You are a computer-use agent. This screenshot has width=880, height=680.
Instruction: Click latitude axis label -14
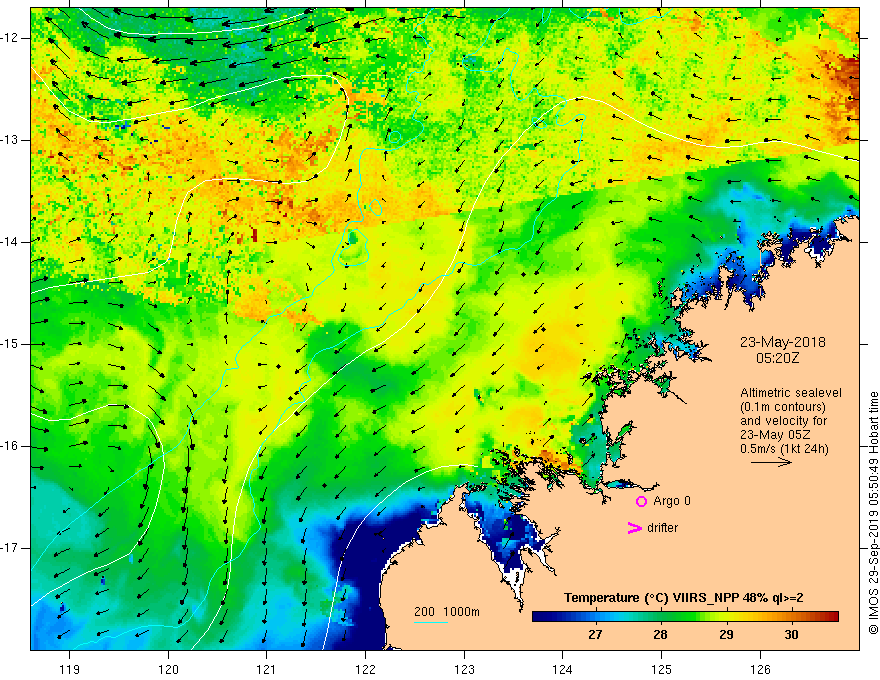11,242
